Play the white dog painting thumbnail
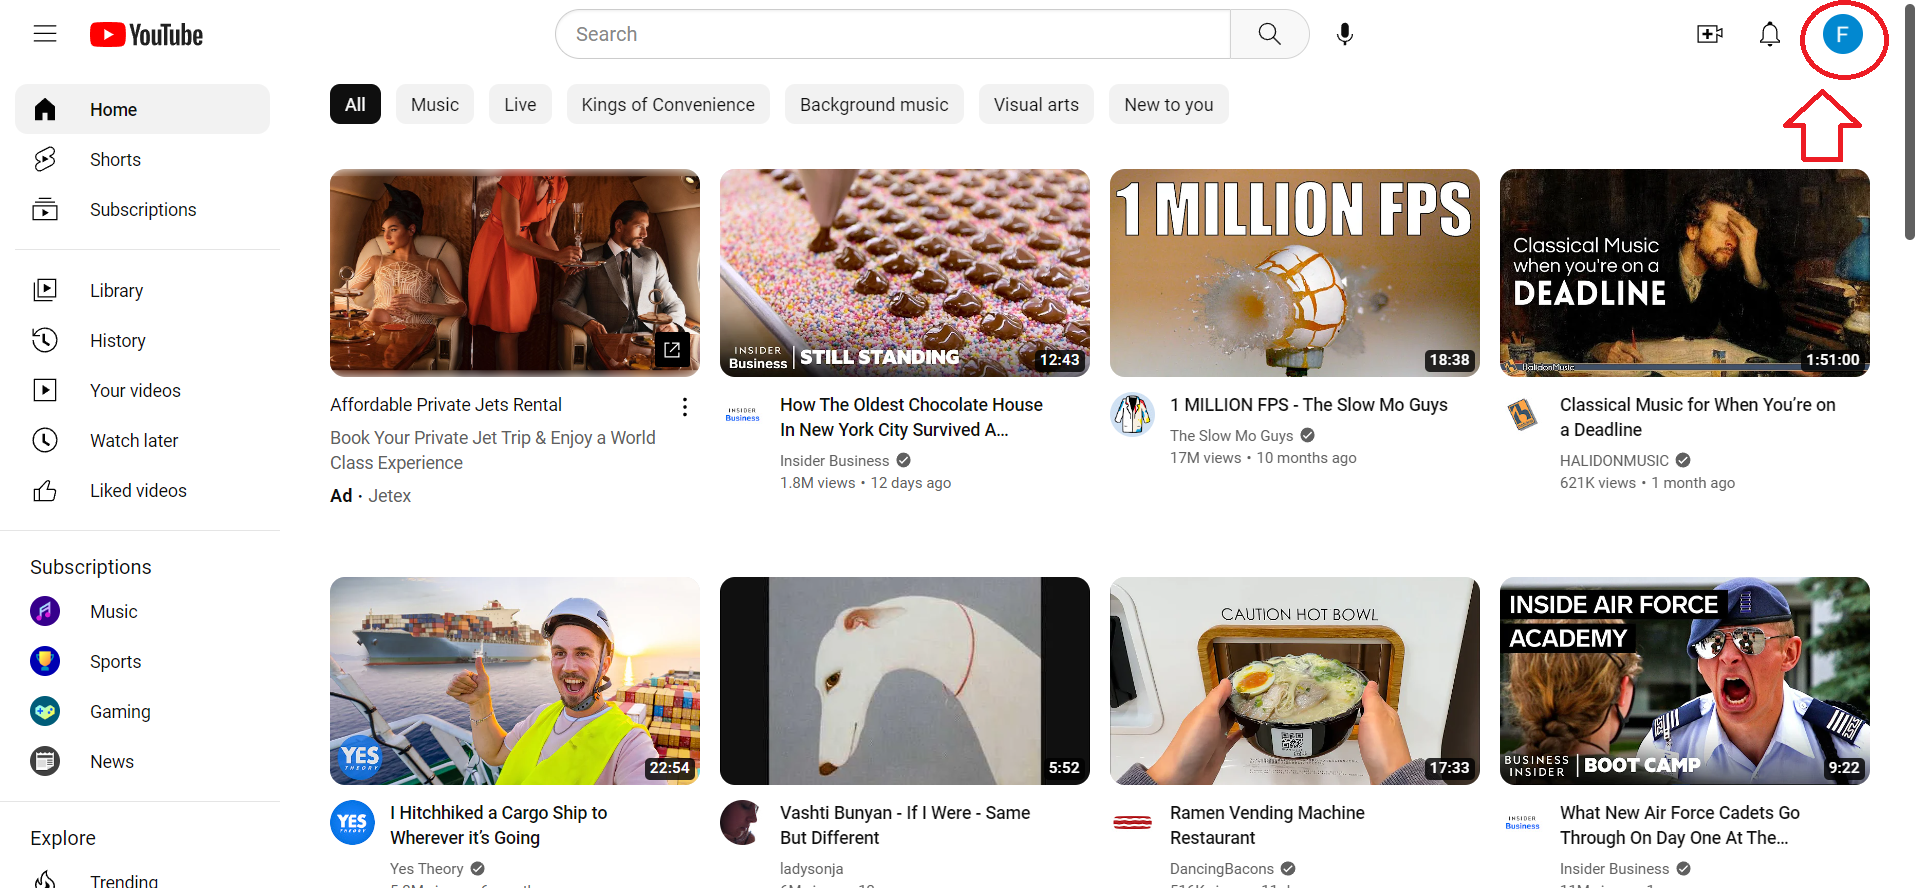Image resolution: width=1918 pixels, height=888 pixels. pos(905,681)
